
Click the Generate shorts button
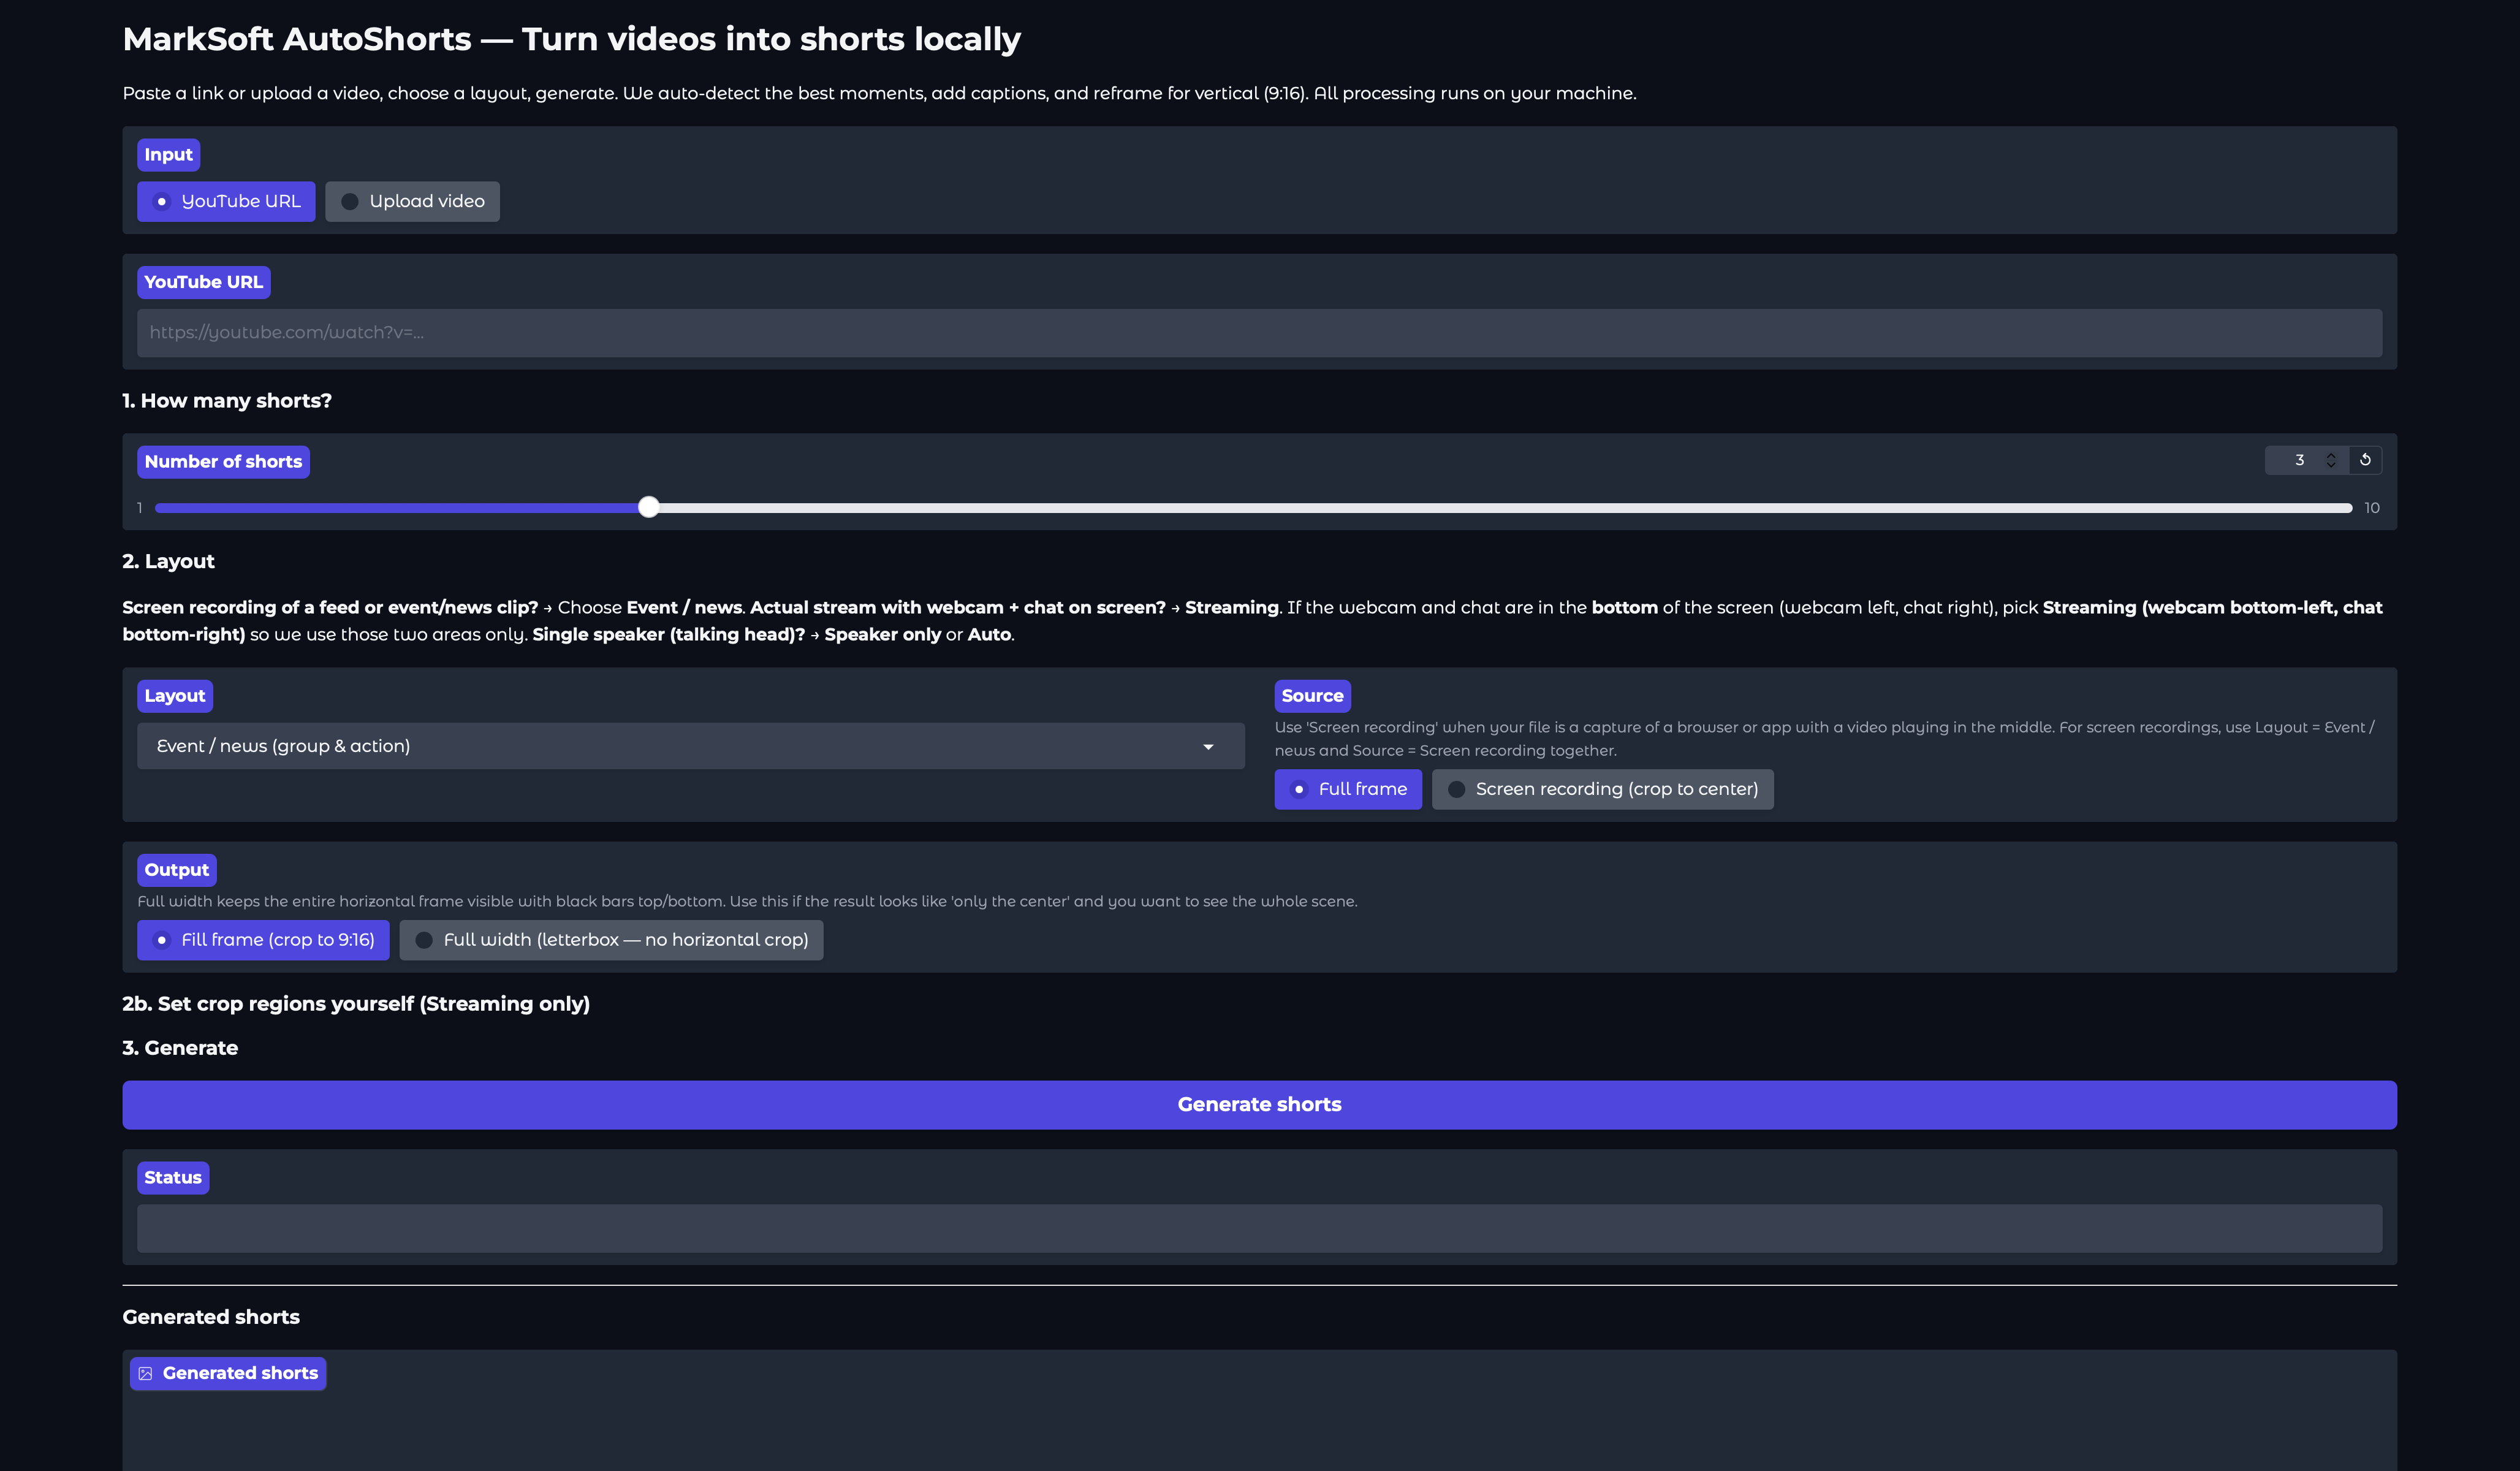pyautogui.click(x=1259, y=1105)
